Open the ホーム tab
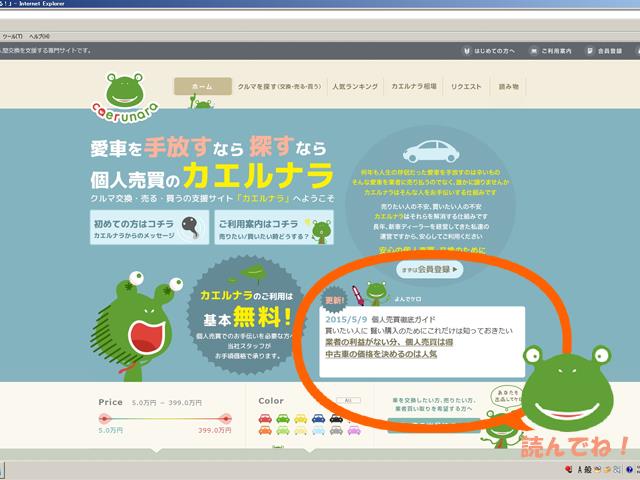The width and height of the screenshot is (640, 480). (202, 87)
